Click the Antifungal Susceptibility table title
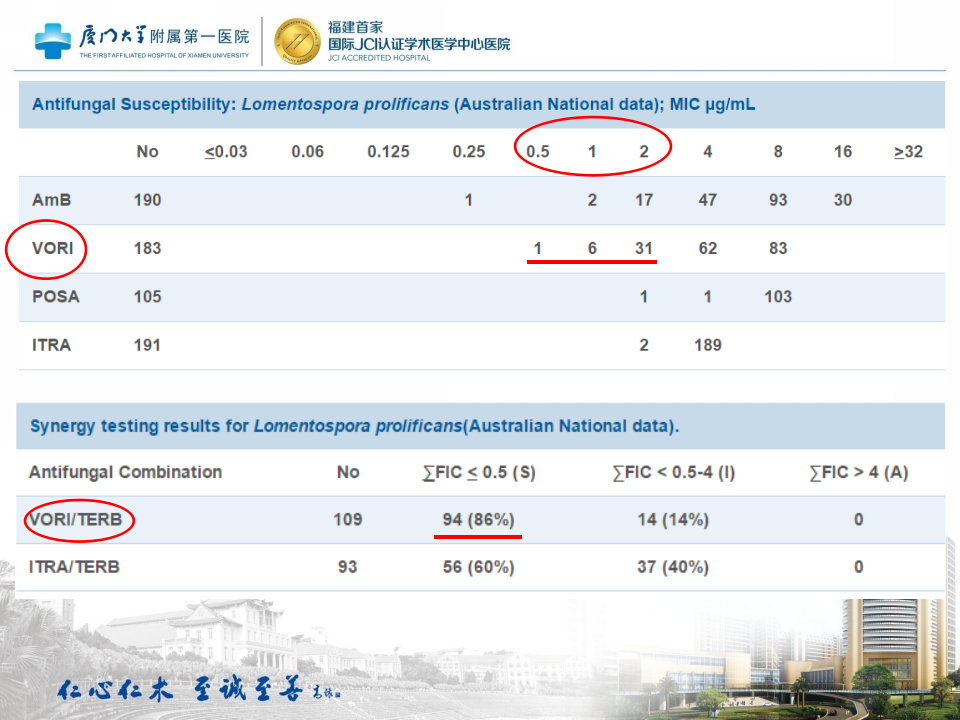Screen dimensions: 960x720 [394, 105]
